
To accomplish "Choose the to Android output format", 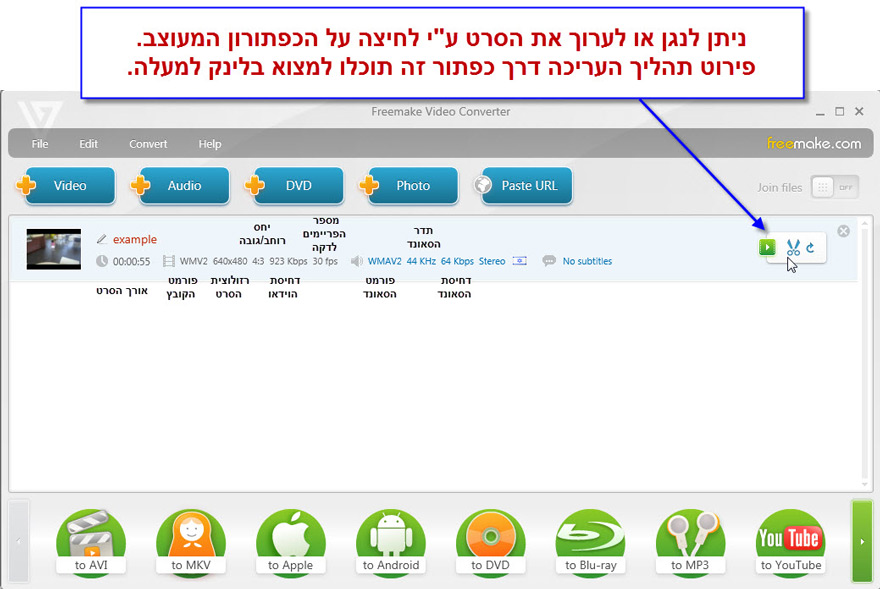I will tap(391, 542).
